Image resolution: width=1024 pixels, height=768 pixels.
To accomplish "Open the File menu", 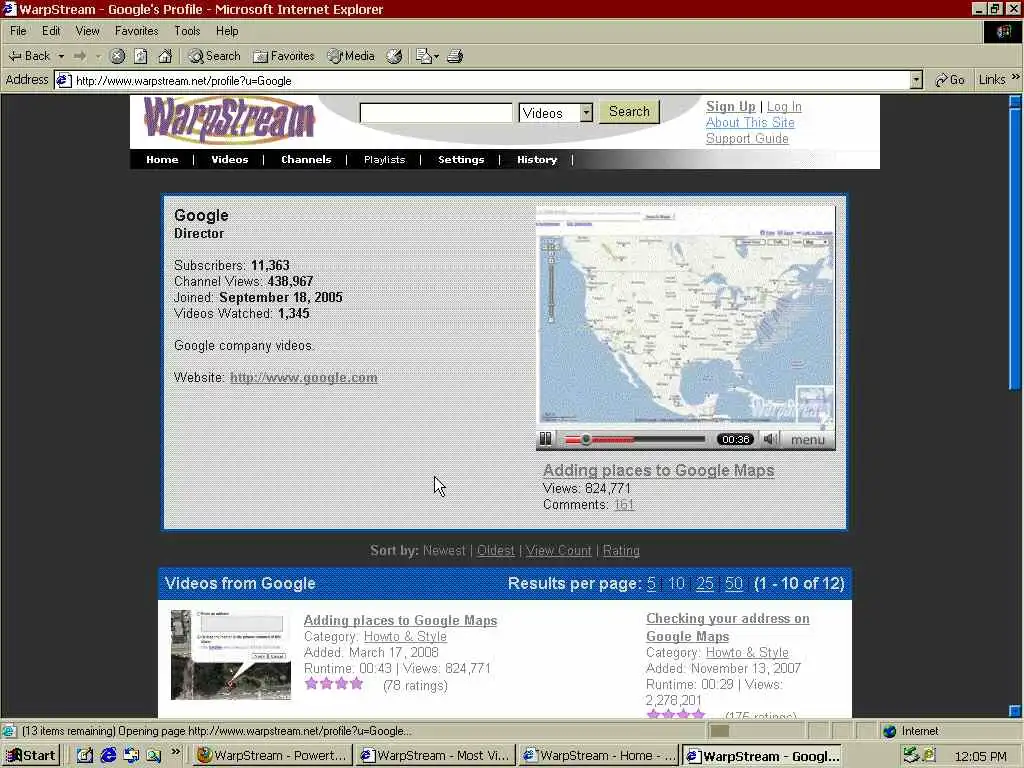I will (x=18, y=31).
